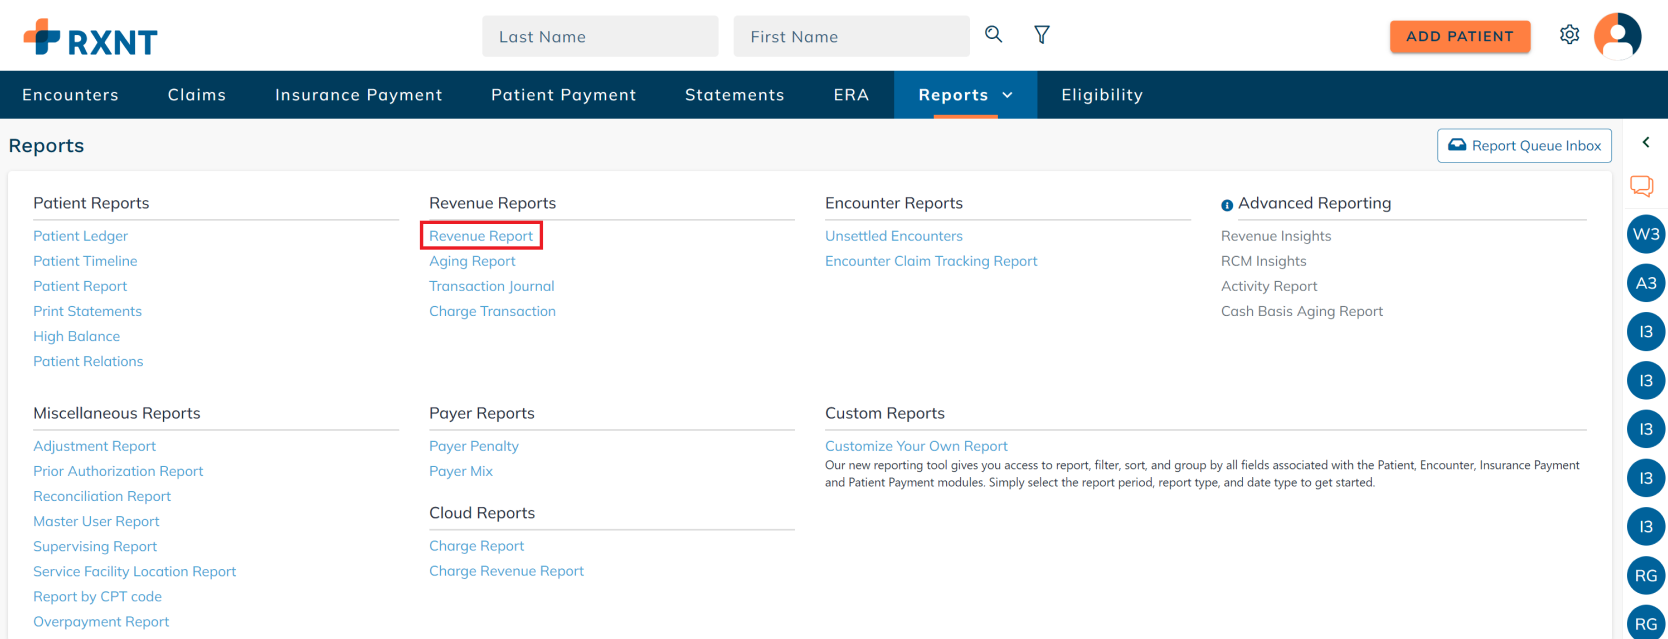Collapse the right sidebar with the arrow
This screenshot has height=639, width=1668.
1646,142
